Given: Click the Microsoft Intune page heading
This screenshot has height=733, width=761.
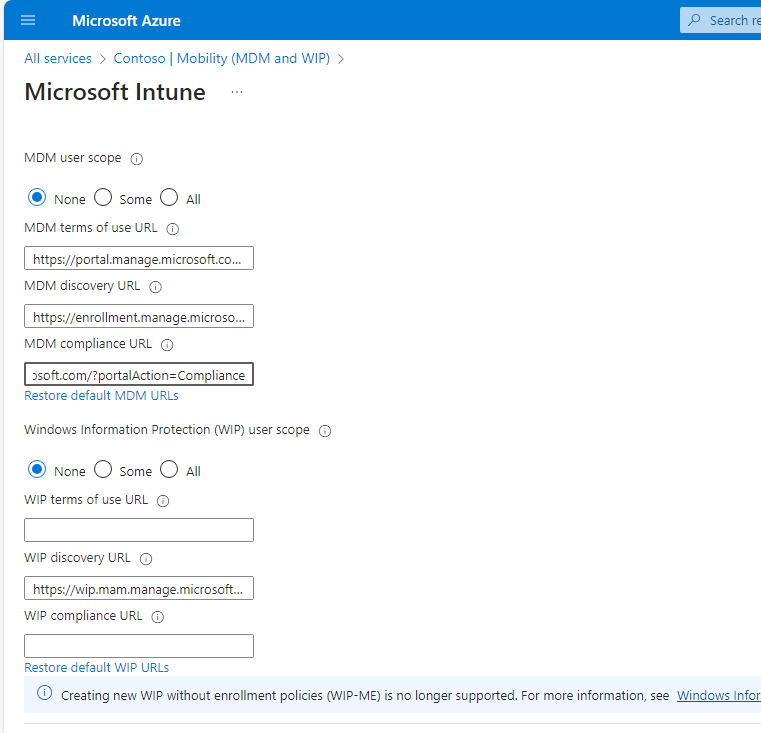Looking at the screenshot, I should (115, 92).
